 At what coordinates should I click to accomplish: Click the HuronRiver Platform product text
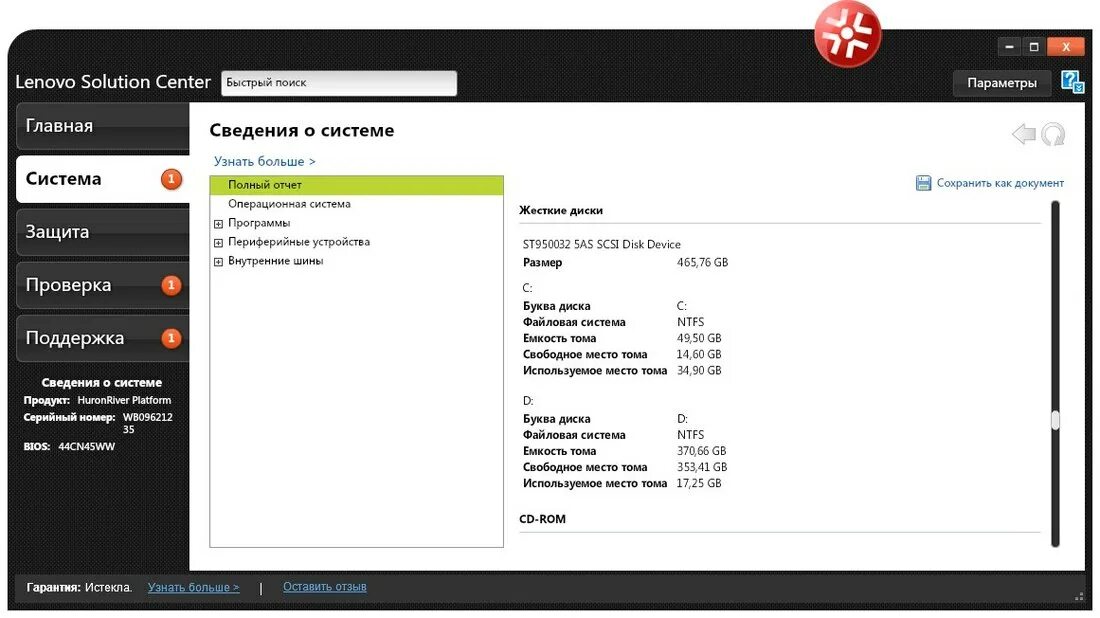[124, 401]
